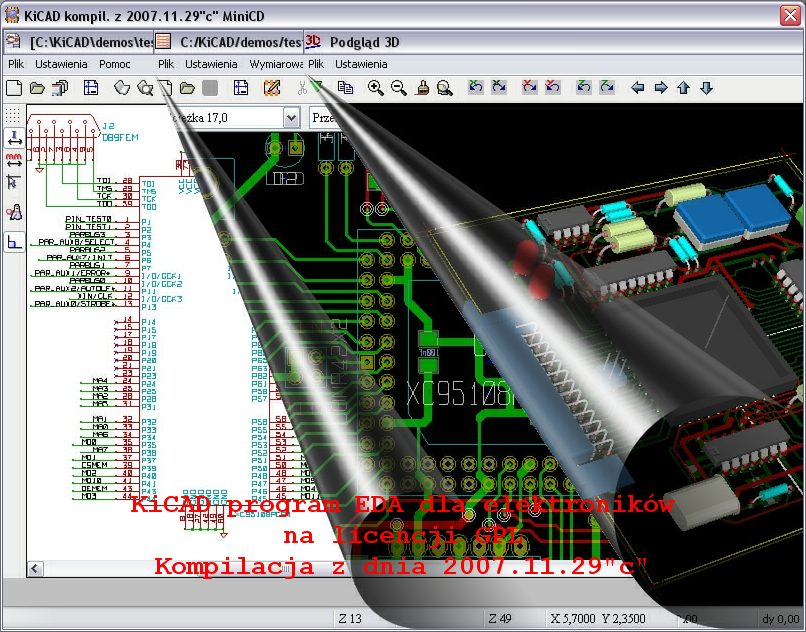
Task: Rotate X clockwise second green X icon
Action: pyautogui.click(x=499, y=86)
